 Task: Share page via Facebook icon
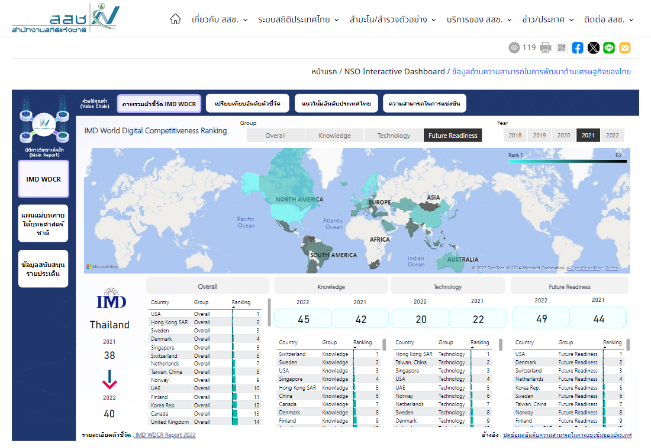[x=578, y=48]
